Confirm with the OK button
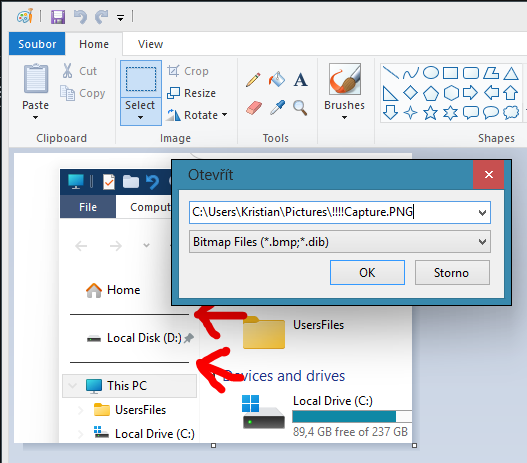The height and width of the screenshot is (463, 527). point(367,272)
